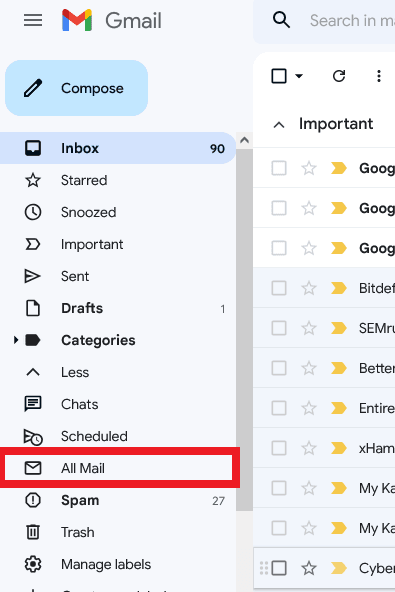Screen dimensions: 395x592
Task: Toggle importance marker on Entire email
Action: [338, 408]
